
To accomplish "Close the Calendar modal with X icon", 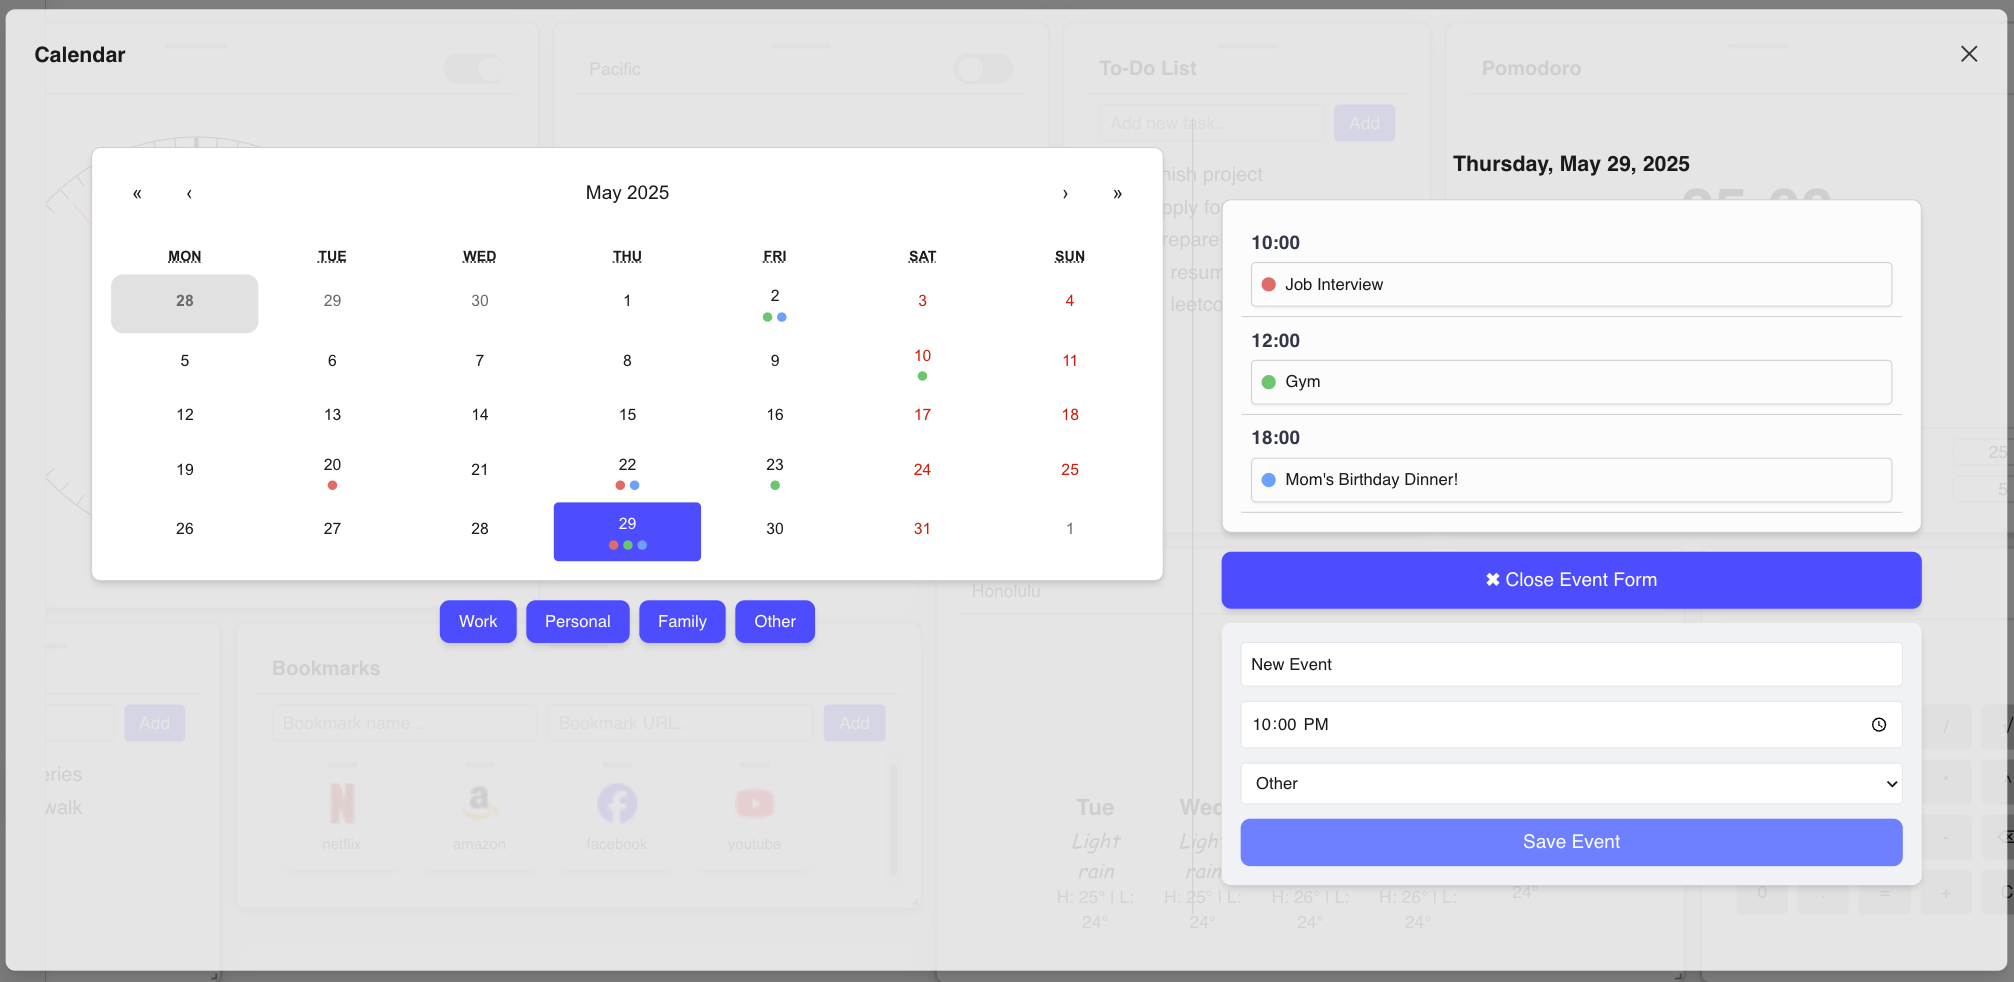I will (1968, 54).
